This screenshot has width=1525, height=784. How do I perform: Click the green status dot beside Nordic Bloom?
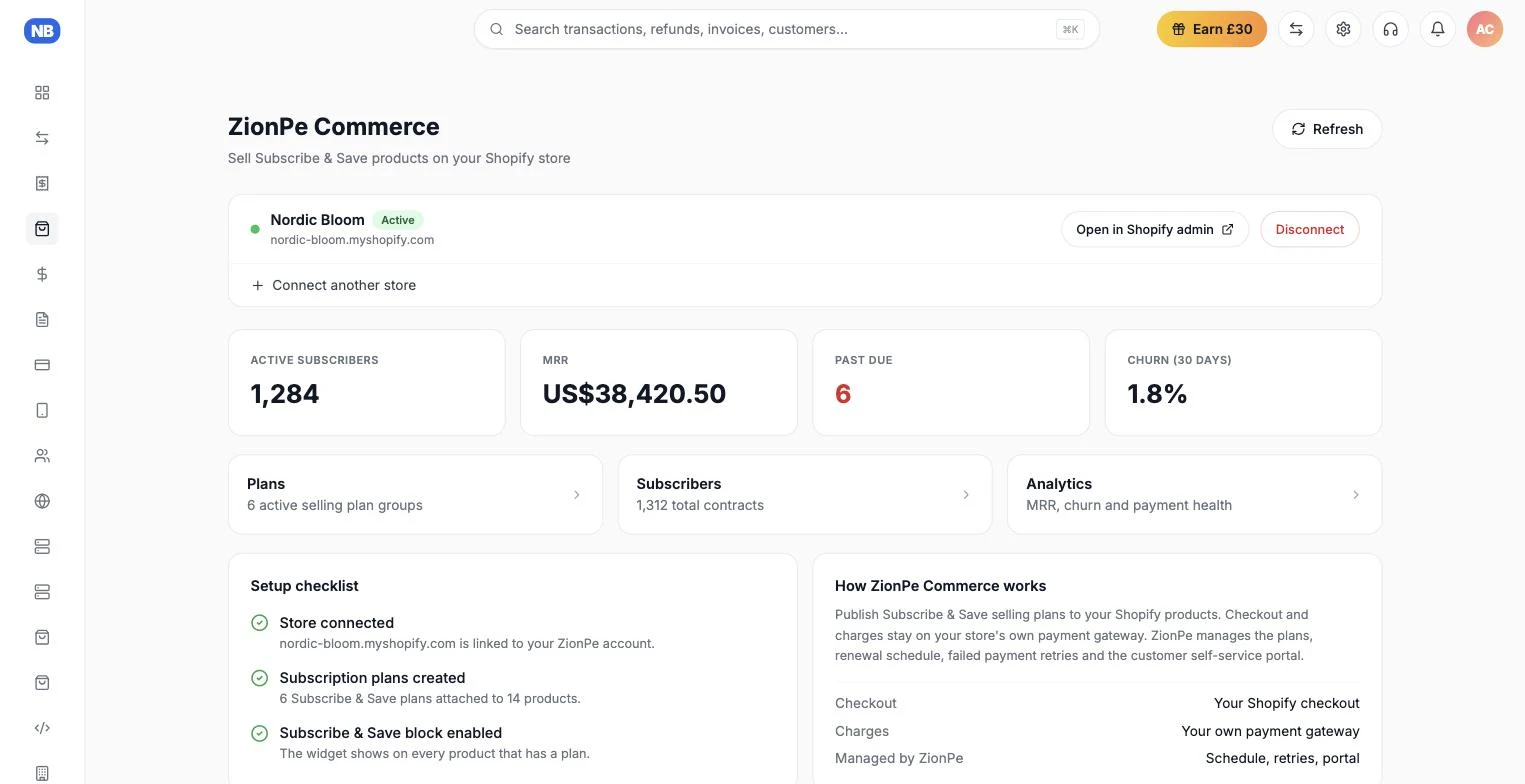[255, 229]
